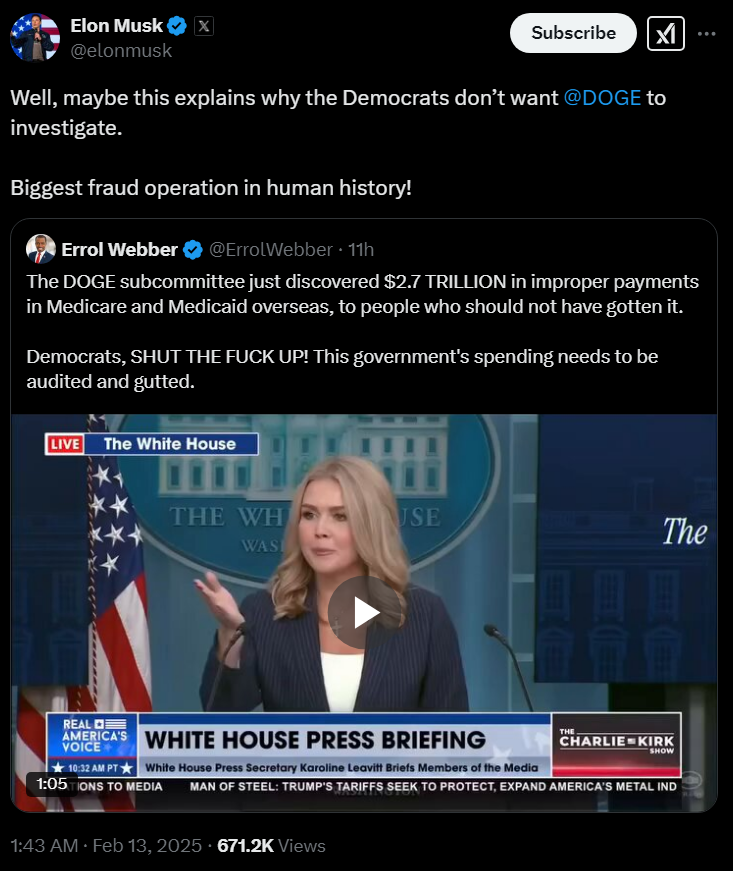Click the quoted post's 11h timestamp
The height and width of the screenshot is (871, 733).
[x=361, y=250]
